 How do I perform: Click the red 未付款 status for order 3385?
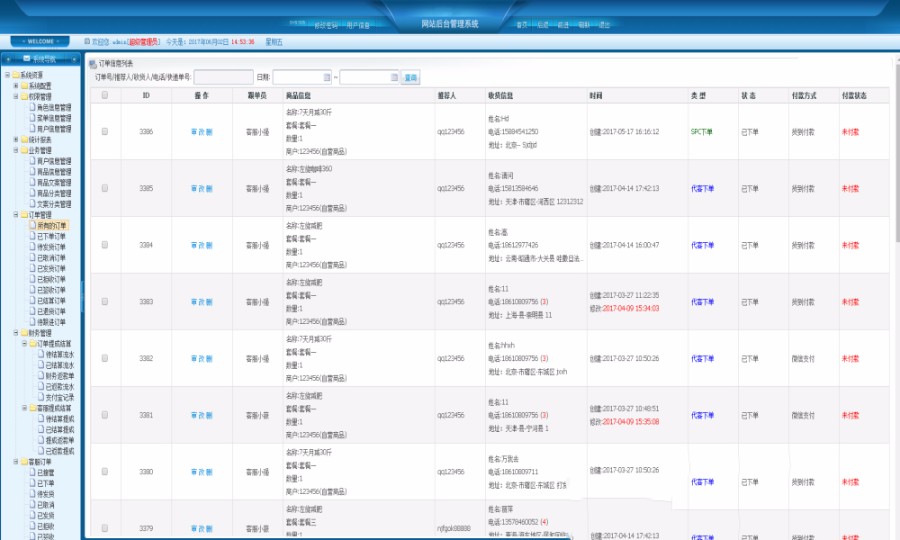coord(850,188)
